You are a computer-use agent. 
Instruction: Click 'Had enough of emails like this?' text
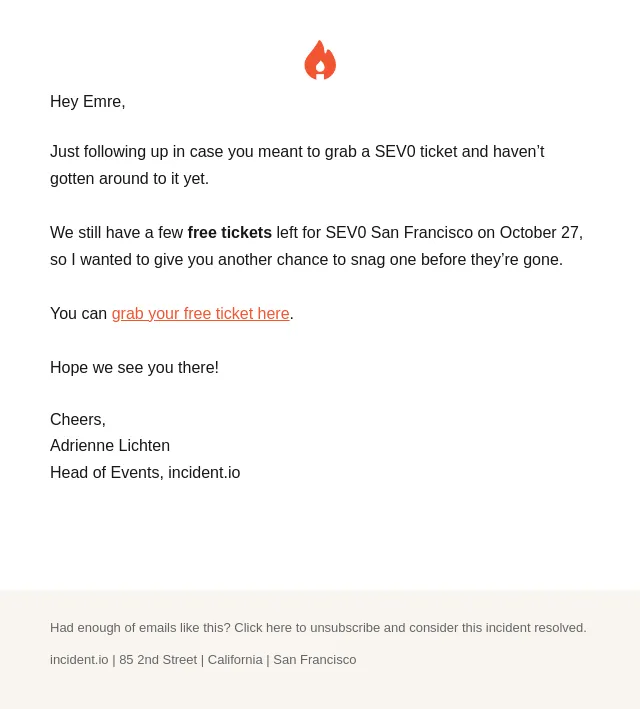(x=140, y=628)
